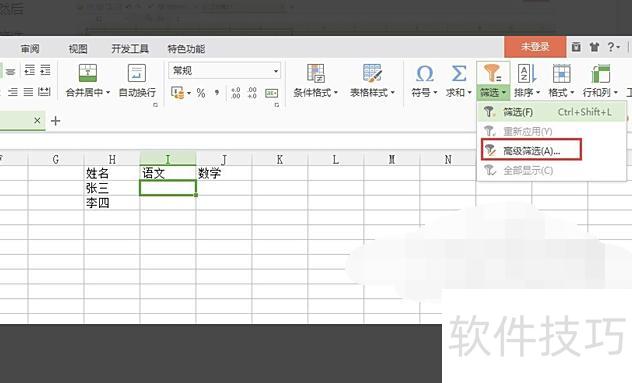
Task: Select the cell containing 姓名
Action: tap(112, 173)
